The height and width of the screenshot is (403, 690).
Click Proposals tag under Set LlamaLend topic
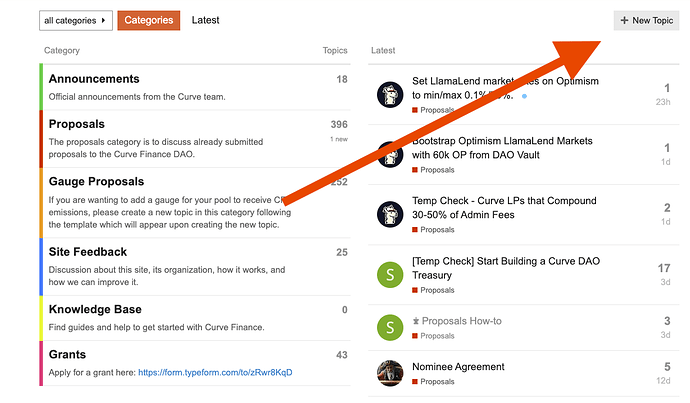pos(433,110)
